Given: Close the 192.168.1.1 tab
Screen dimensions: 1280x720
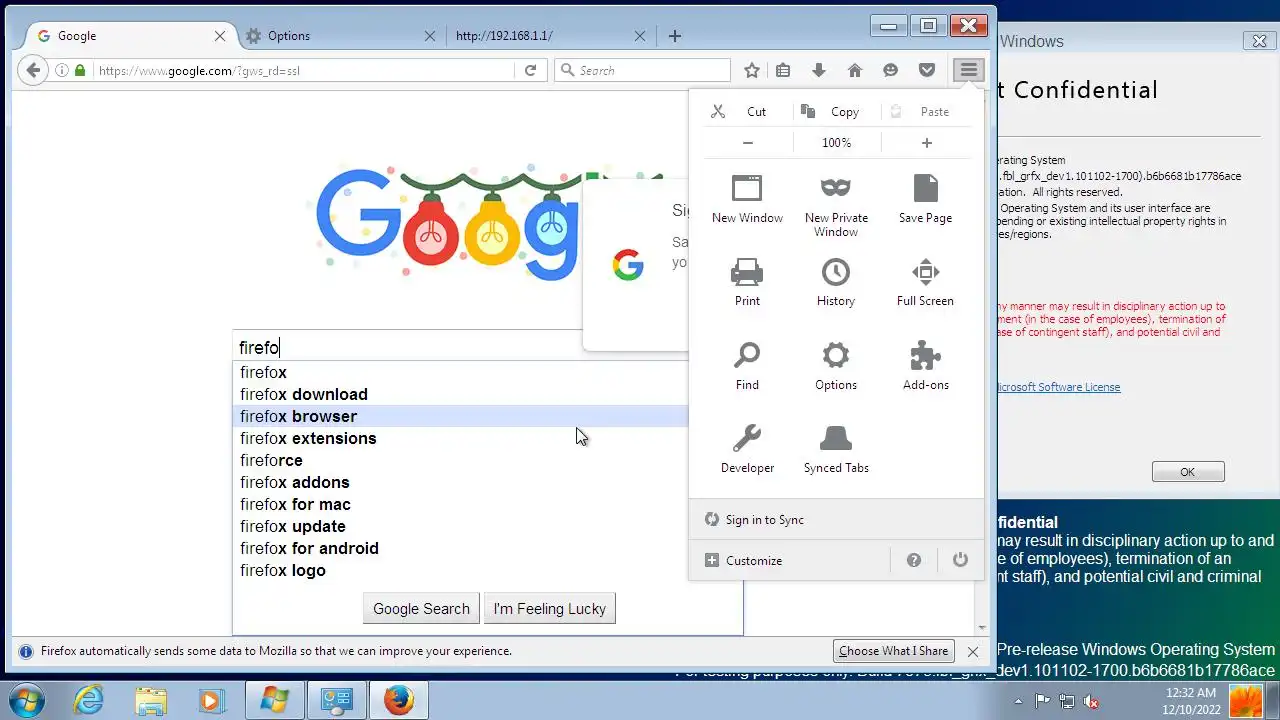Looking at the screenshot, I should (x=640, y=36).
